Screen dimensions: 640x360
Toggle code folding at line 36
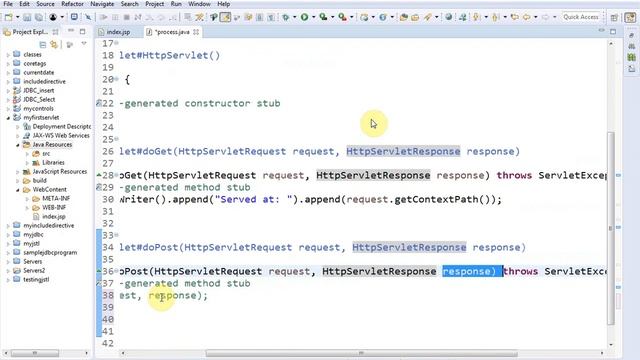[x=117, y=271]
